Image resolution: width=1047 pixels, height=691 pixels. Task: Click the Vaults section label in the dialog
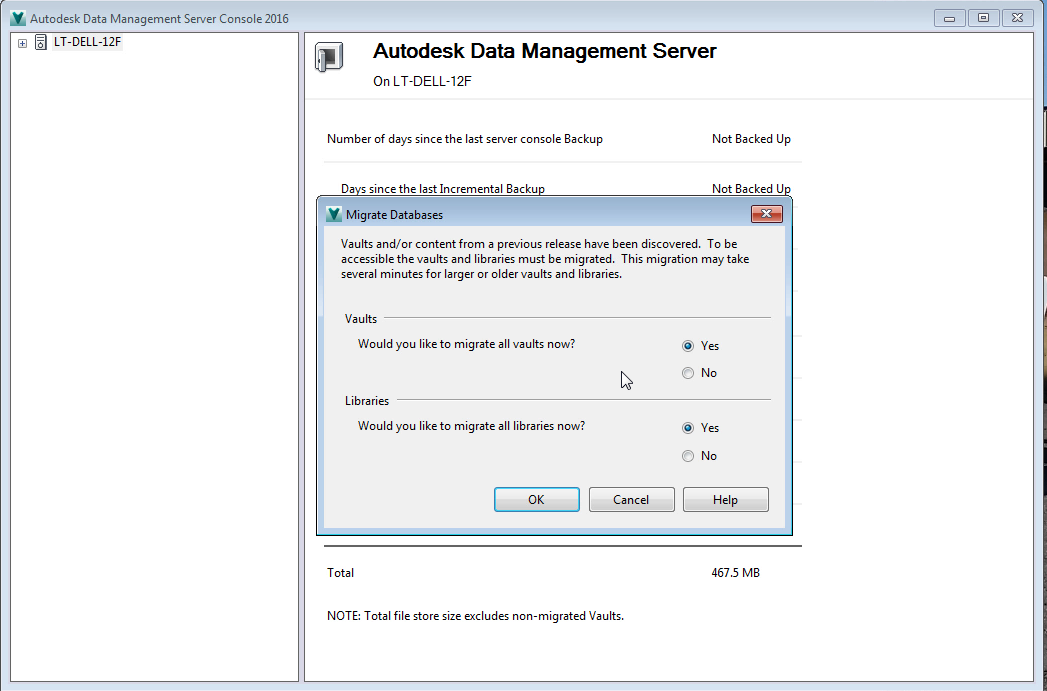[x=361, y=319]
